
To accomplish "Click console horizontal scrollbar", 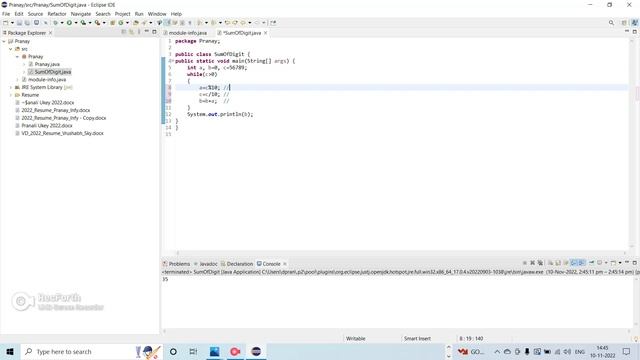I will 398,331.
